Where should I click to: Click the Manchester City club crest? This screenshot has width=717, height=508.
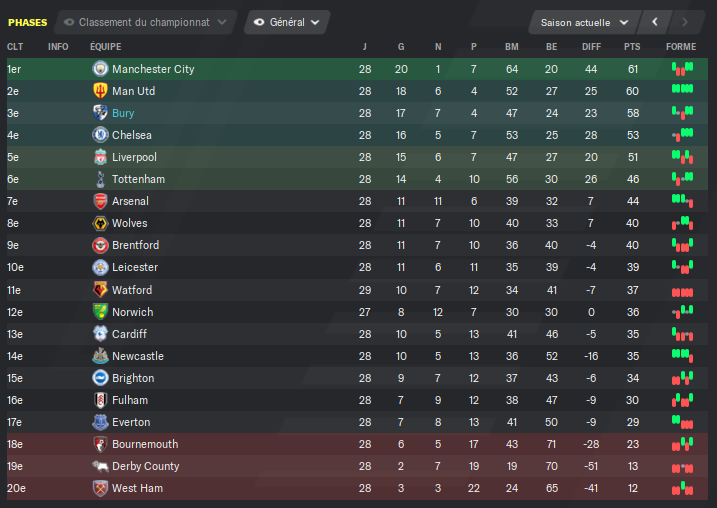(100, 69)
